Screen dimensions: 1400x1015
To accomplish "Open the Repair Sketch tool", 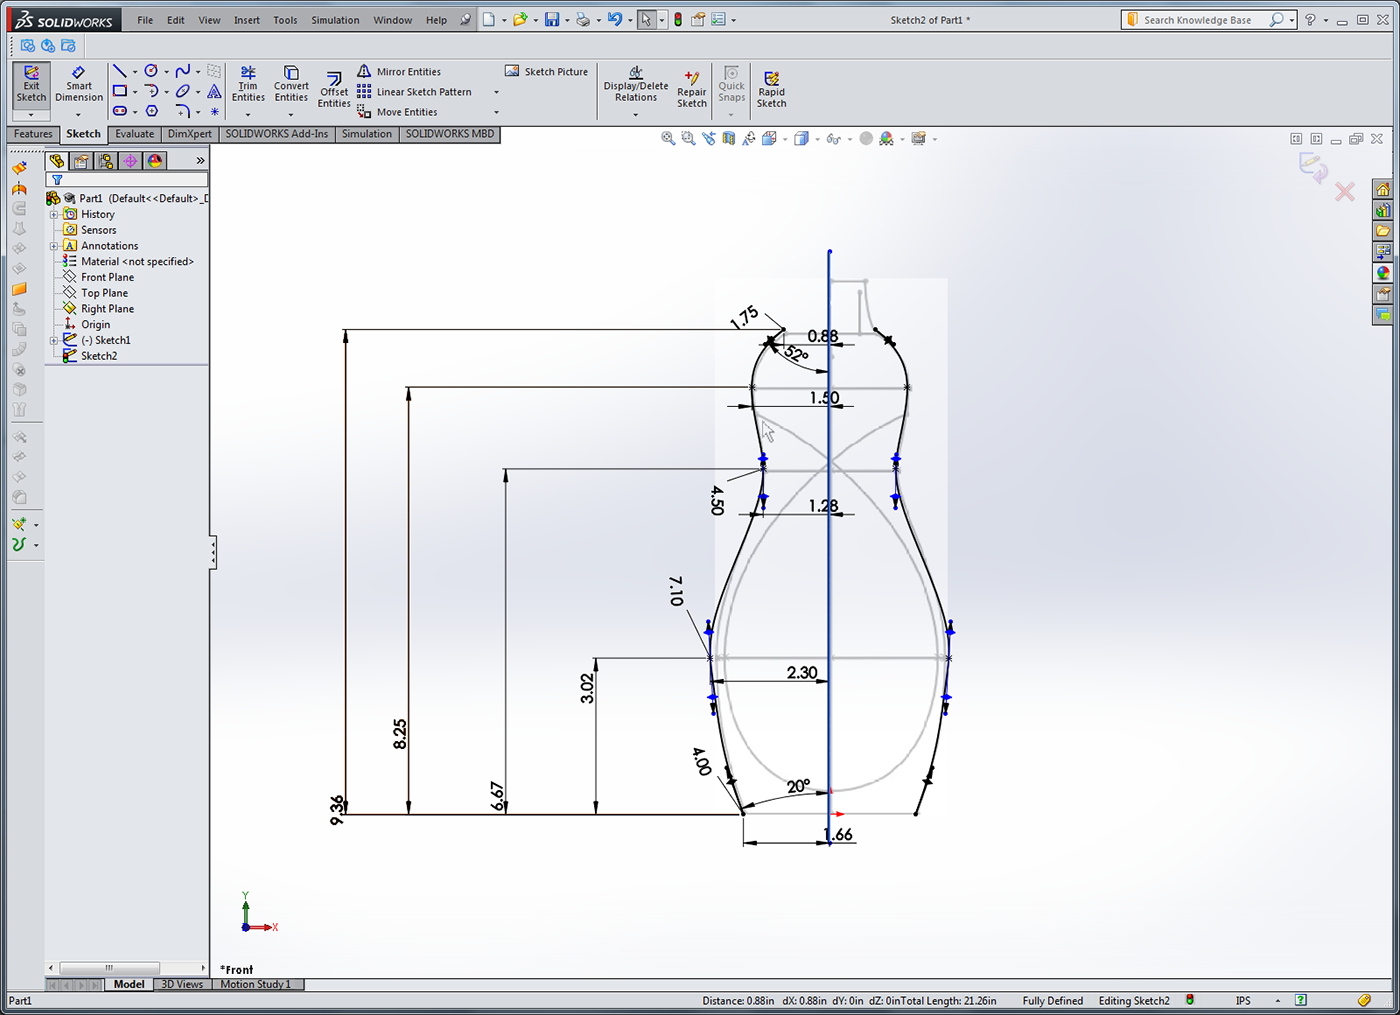I will pos(691,89).
